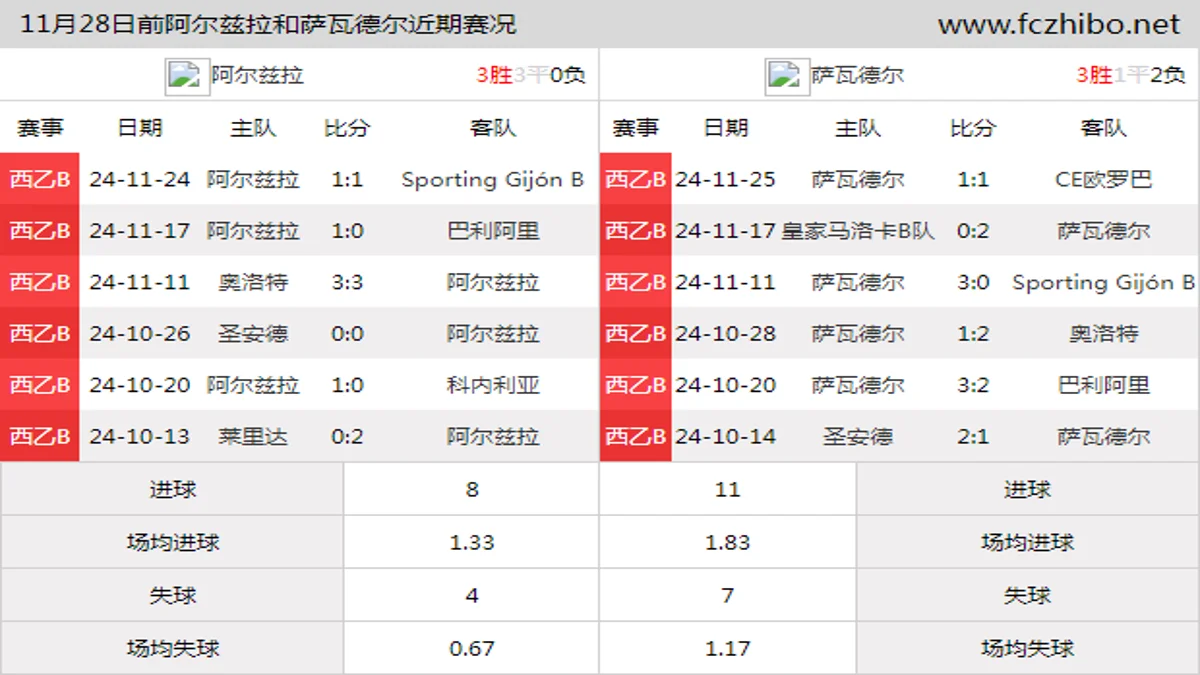This screenshot has width=1200, height=675.
Task: Select the date 24-10-28
Action: click(x=725, y=334)
